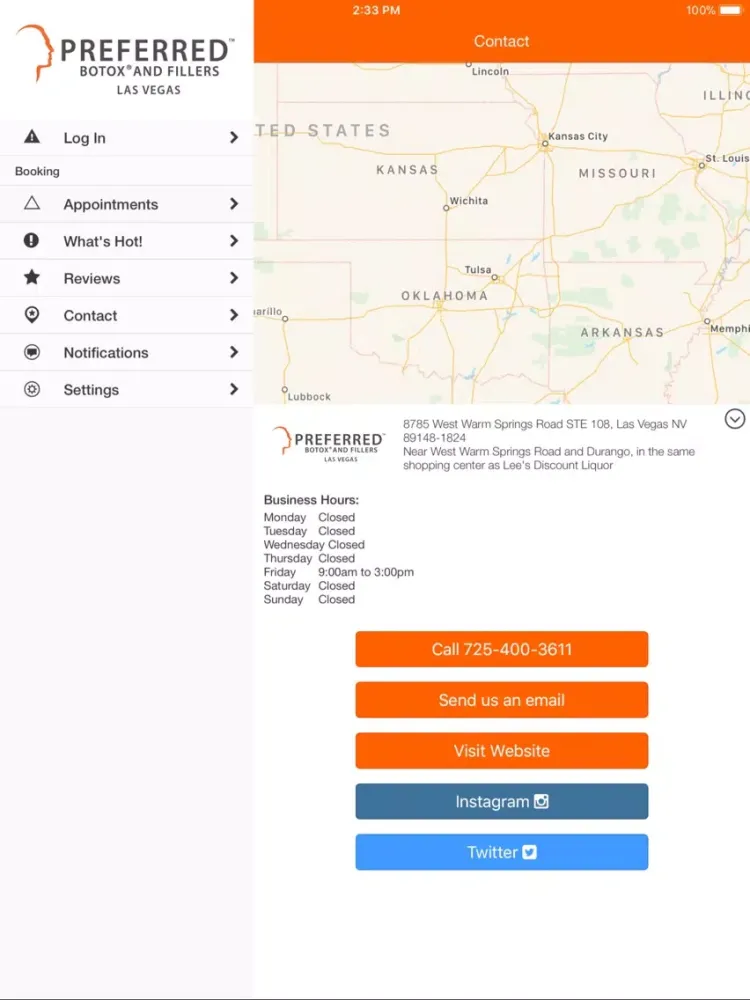Image resolution: width=750 pixels, height=1000 pixels.
Task: Select the Reviews menu item
Action: click(x=126, y=278)
